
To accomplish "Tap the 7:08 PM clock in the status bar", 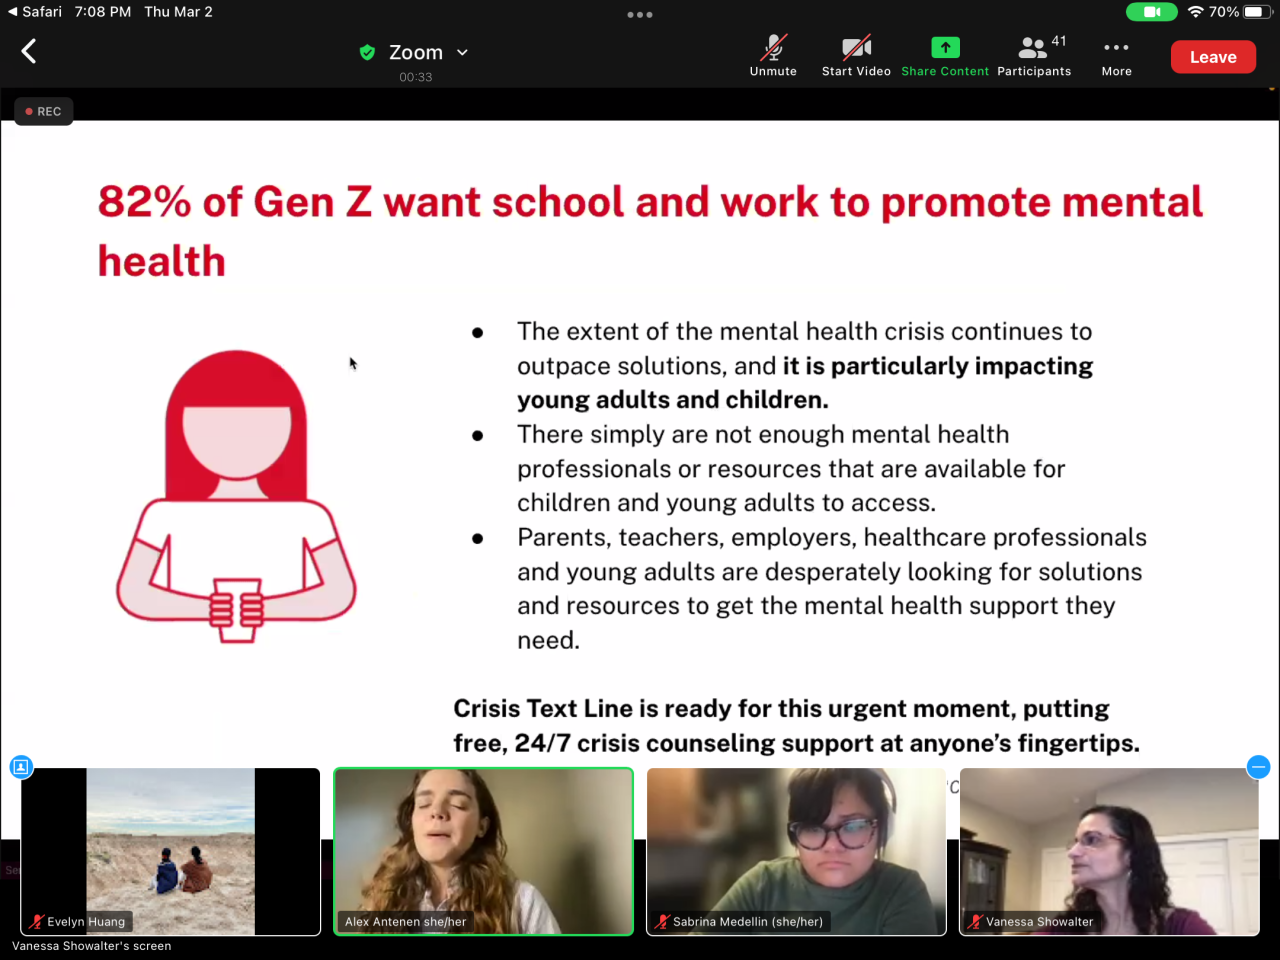I will [x=103, y=12].
